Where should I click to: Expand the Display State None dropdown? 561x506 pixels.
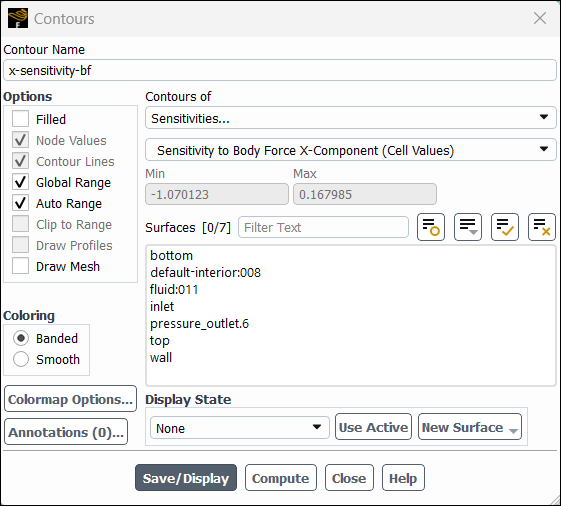240,428
